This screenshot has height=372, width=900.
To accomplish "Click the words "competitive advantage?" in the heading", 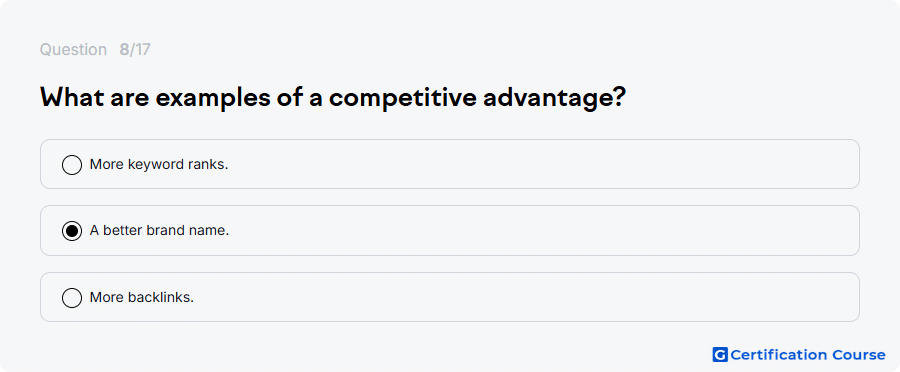I will tap(477, 98).
